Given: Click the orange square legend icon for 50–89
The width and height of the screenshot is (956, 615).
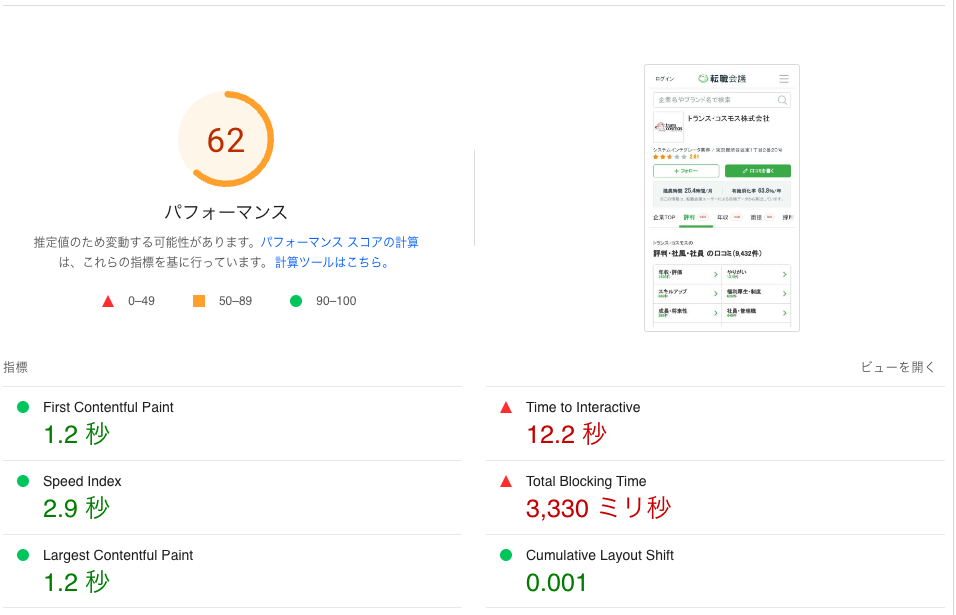Looking at the screenshot, I should pyautogui.click(x=199, y=301).
